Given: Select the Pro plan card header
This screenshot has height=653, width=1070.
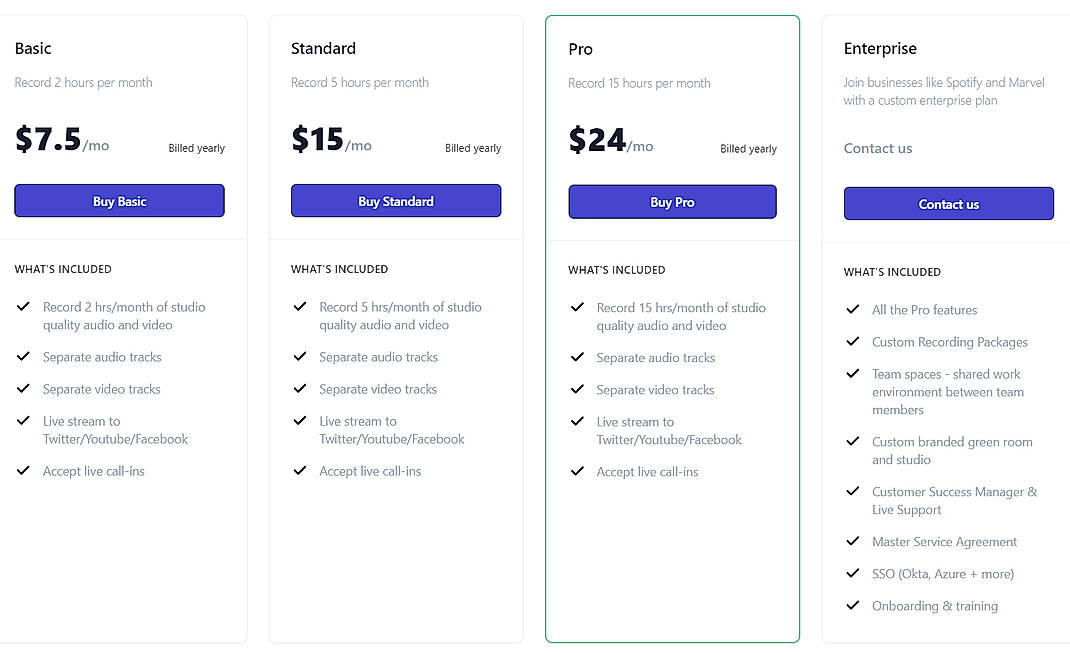Looking at the screenshot, I should point(580,48).
